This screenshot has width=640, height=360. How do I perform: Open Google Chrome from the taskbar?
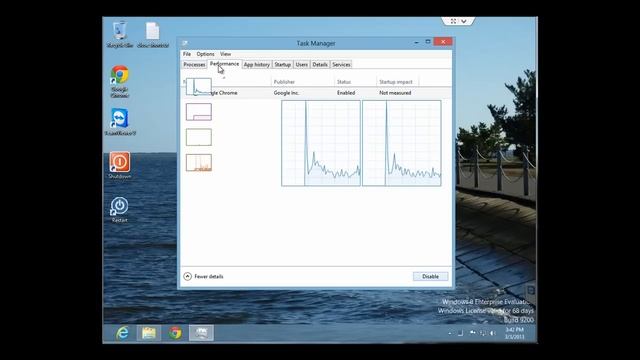pos(176,333)
